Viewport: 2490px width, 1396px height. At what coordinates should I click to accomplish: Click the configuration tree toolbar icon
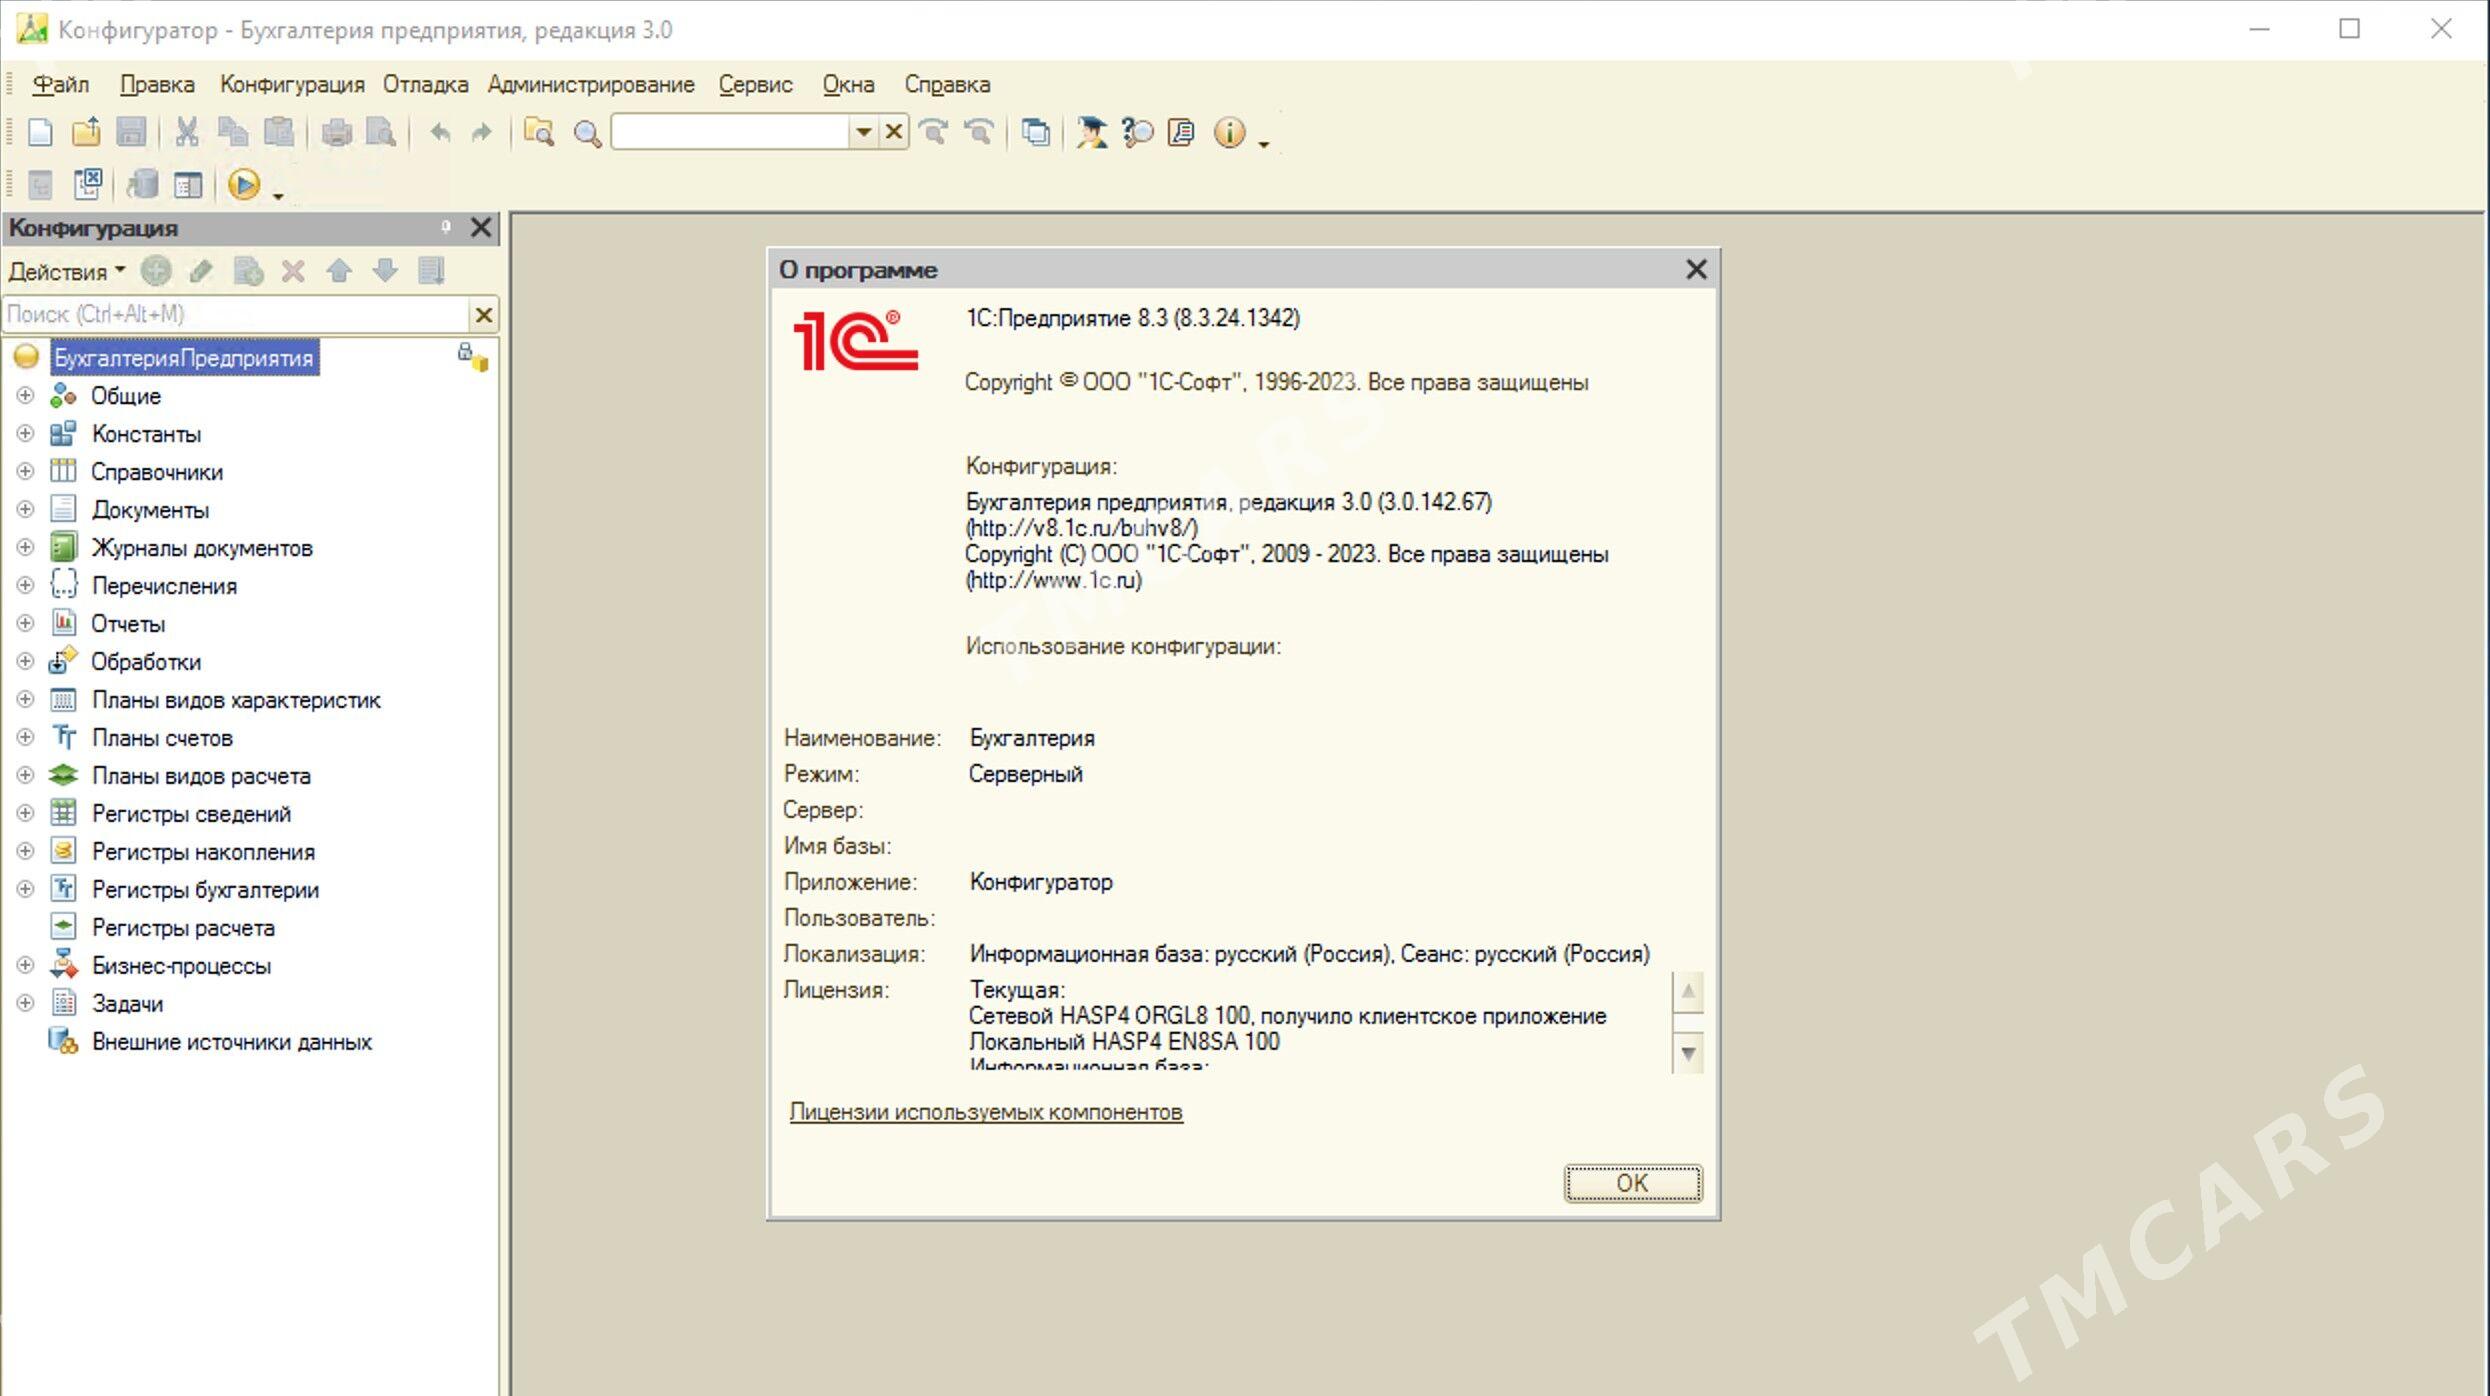[40, 184]
